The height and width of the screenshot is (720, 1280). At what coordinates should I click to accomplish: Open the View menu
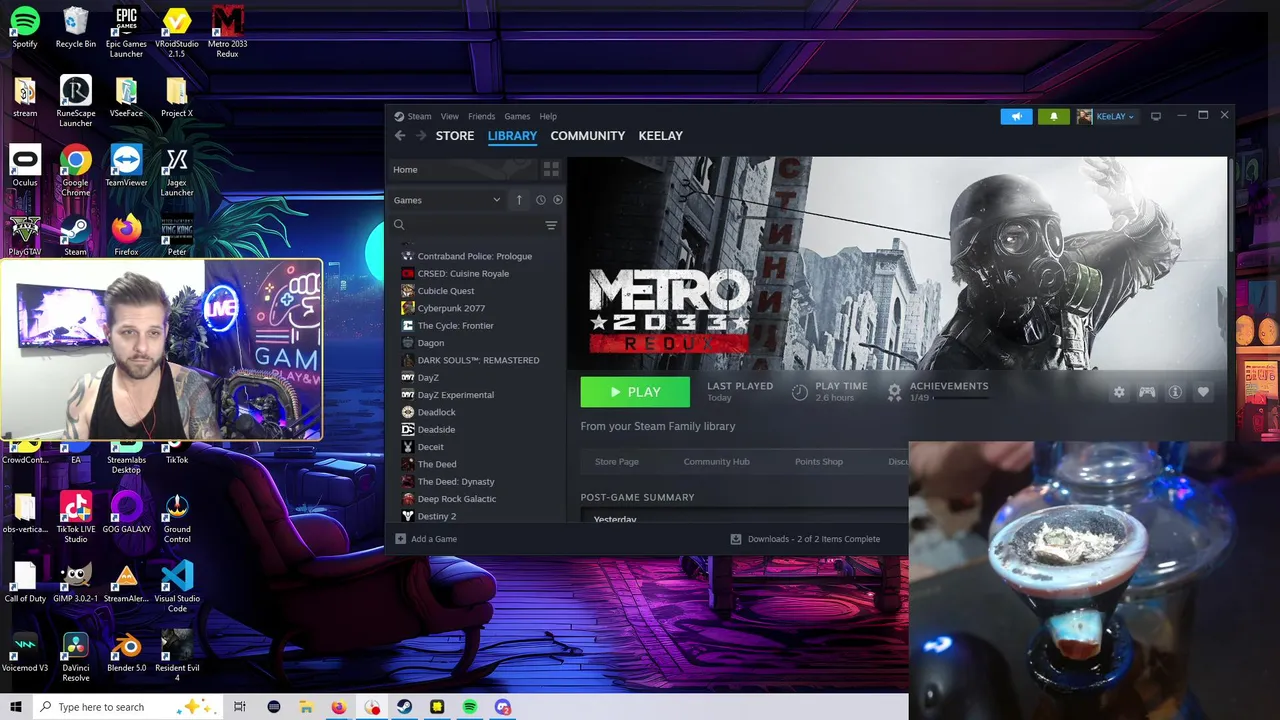(450, 116)
